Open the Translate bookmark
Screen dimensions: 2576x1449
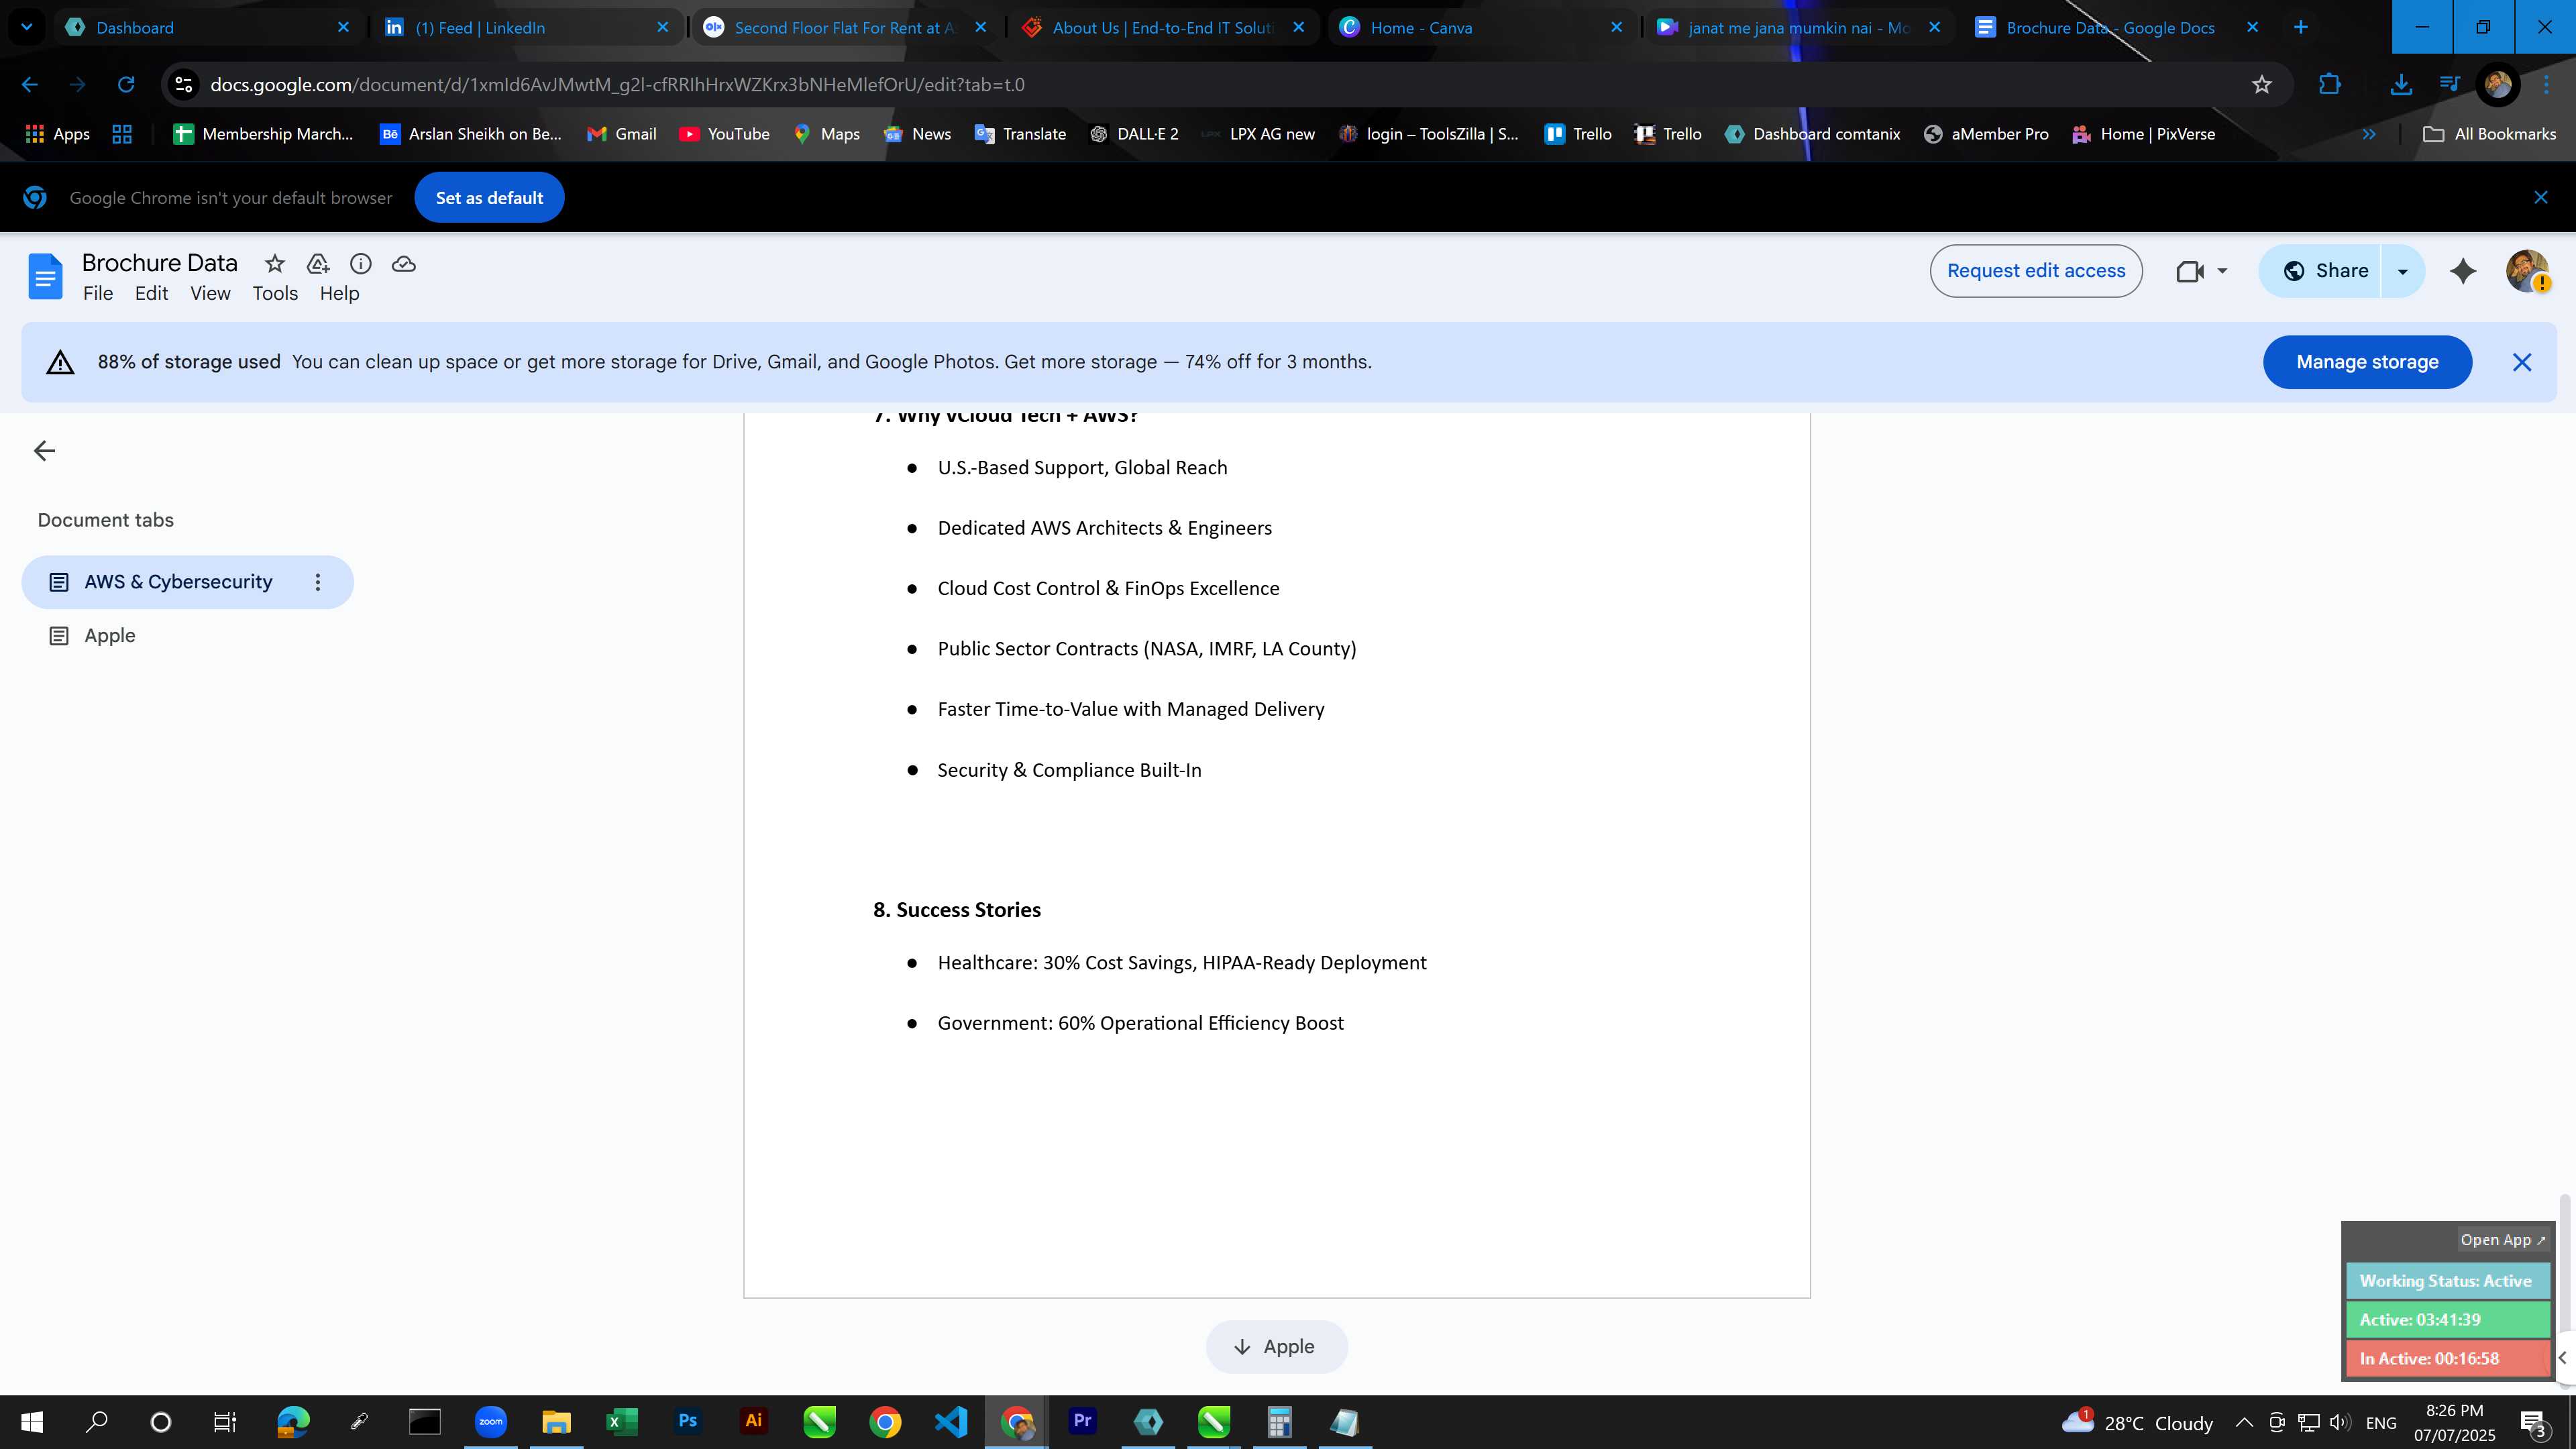[1021, 134]
